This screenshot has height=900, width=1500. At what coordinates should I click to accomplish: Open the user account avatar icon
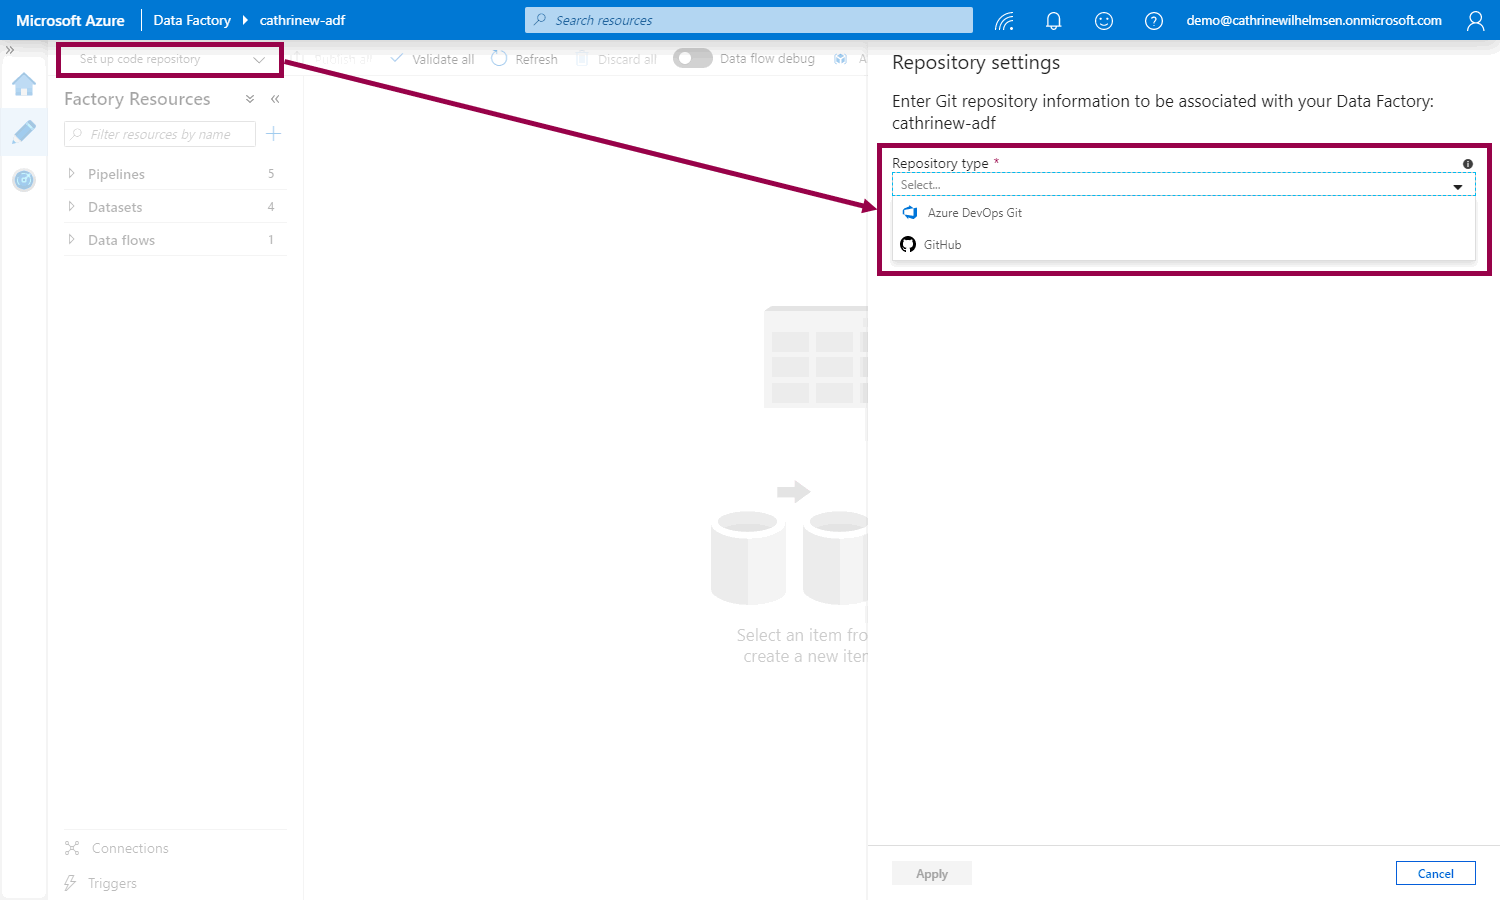pos(1475,21)
